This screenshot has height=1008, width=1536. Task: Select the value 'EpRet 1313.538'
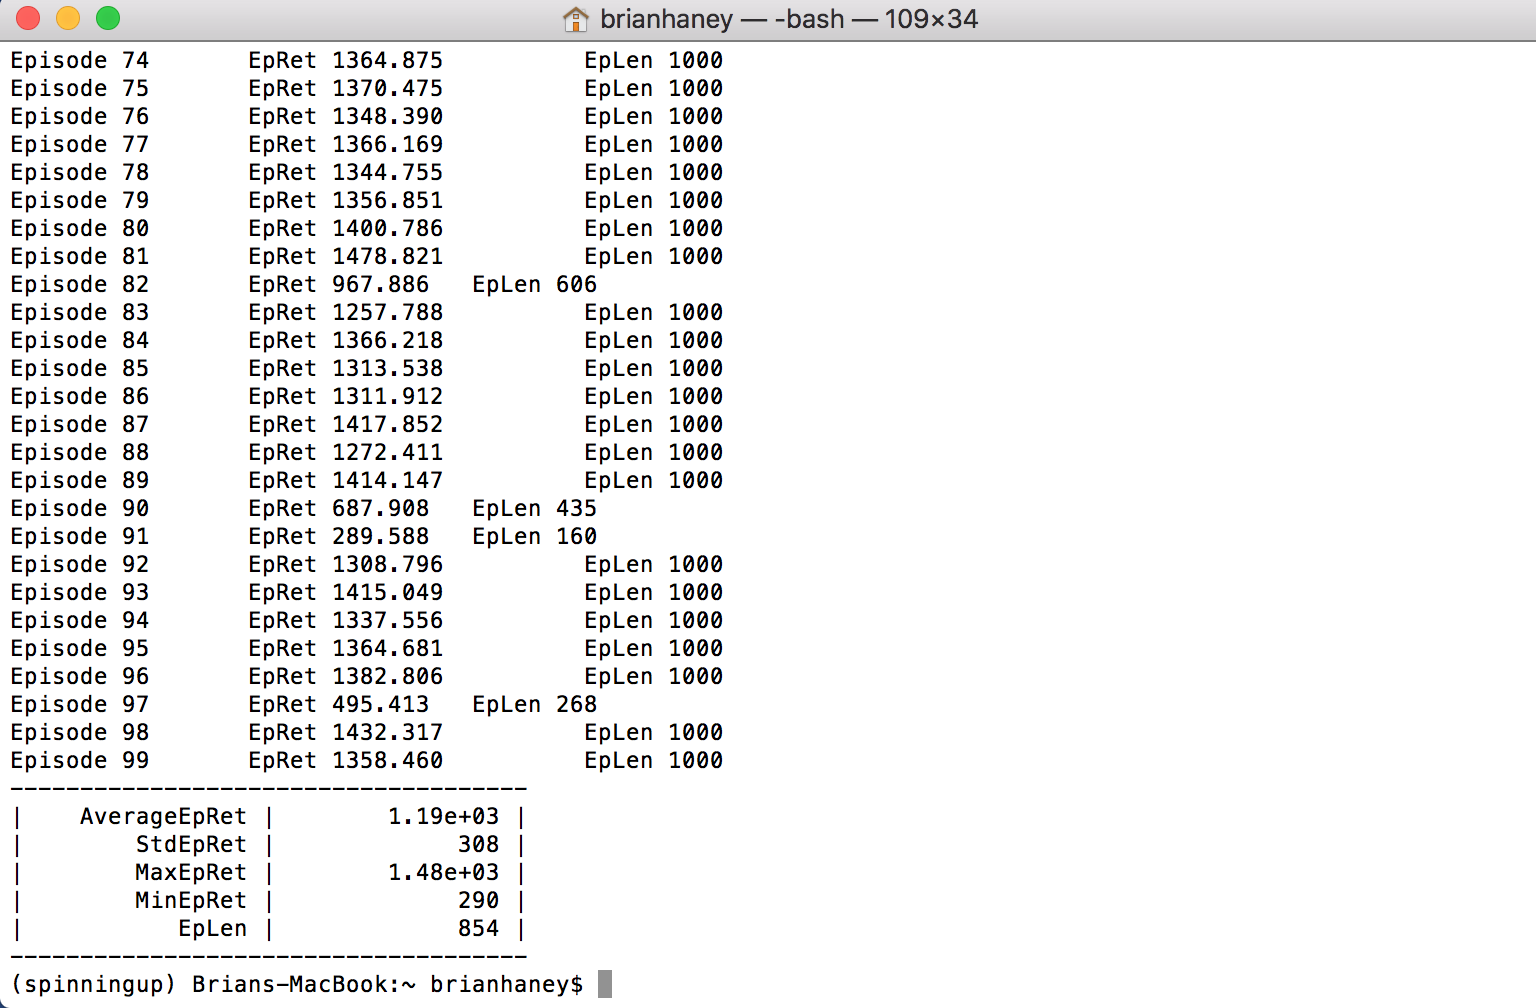pyautogui.click(x=346, y=368)
